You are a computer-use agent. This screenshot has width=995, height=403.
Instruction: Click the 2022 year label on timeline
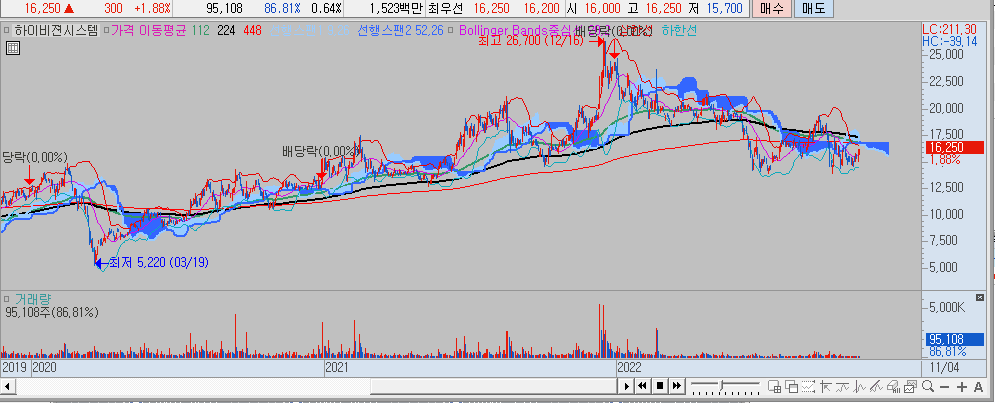(629, 367)
